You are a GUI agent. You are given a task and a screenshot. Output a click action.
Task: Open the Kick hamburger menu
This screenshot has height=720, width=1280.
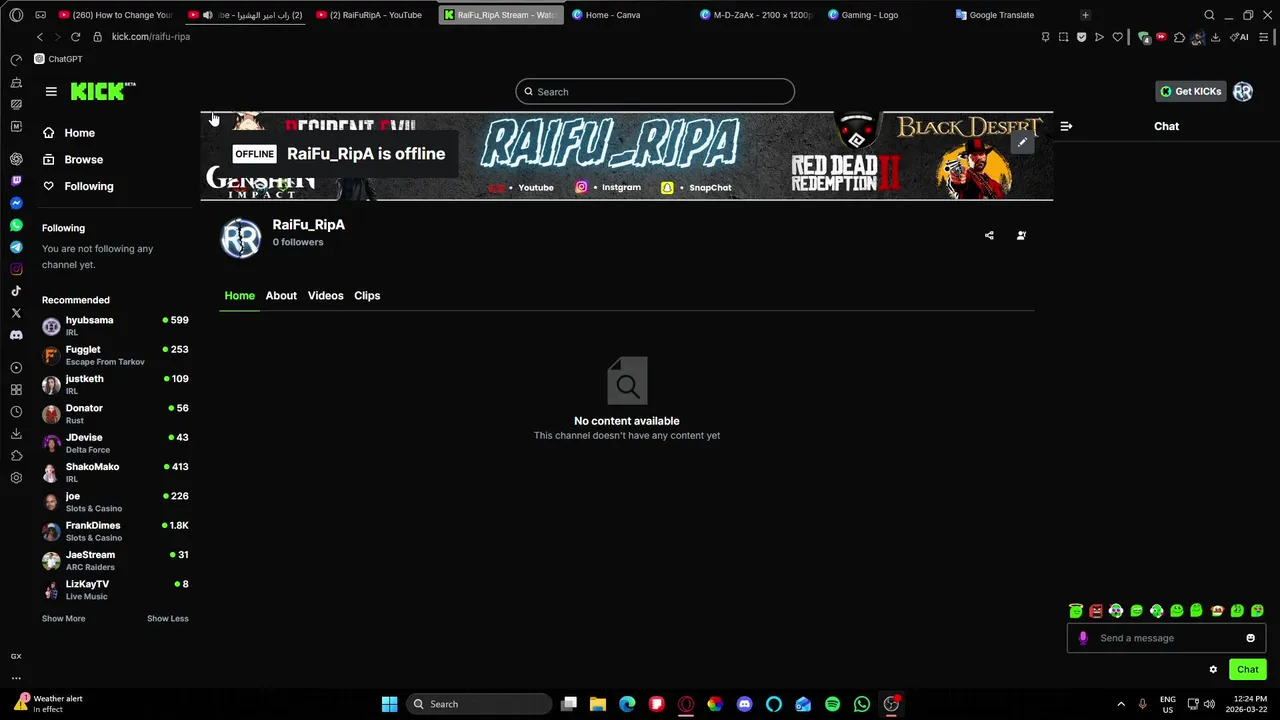pyautogui.click(x=51, y=91)
